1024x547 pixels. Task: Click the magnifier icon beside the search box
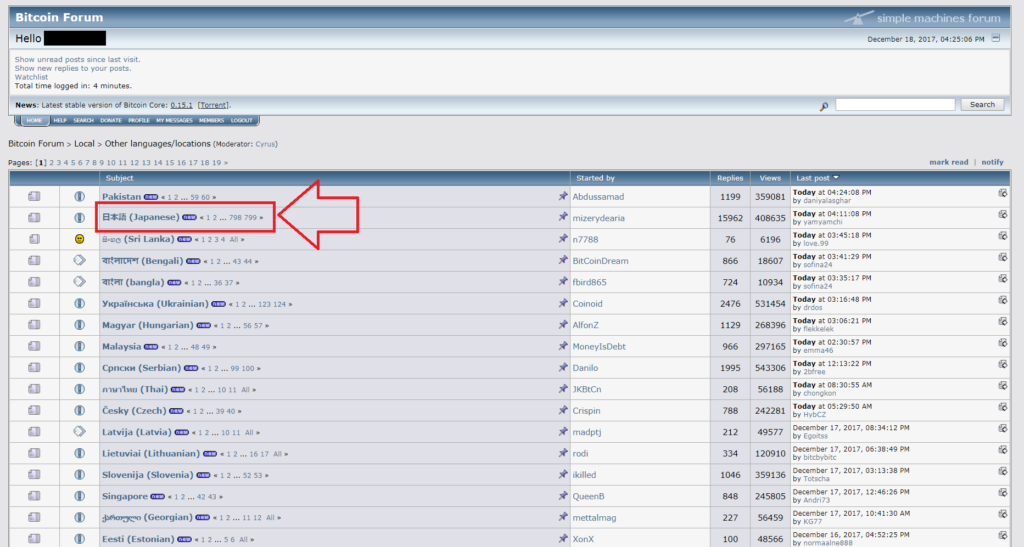coord(824,105)
